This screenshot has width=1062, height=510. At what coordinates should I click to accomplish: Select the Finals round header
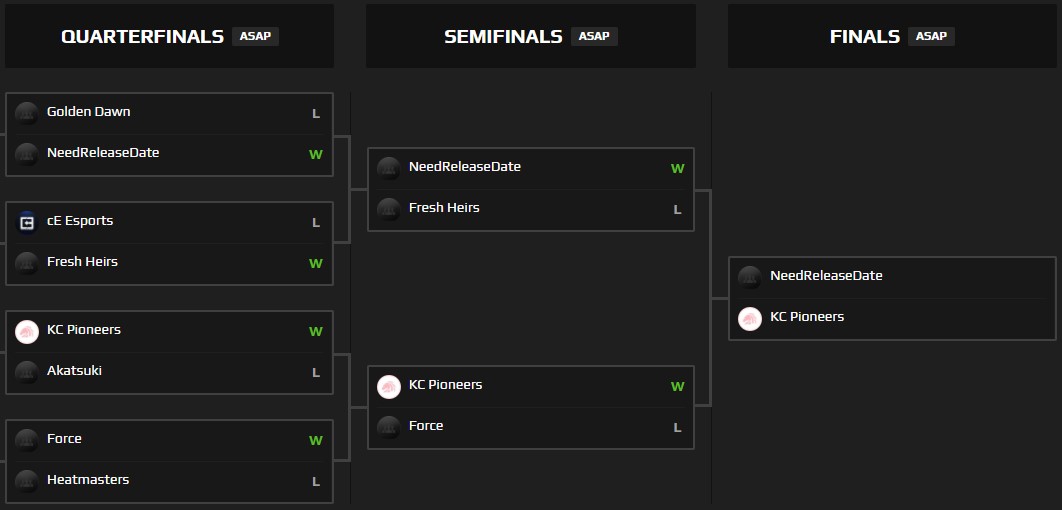coord(865,37)
